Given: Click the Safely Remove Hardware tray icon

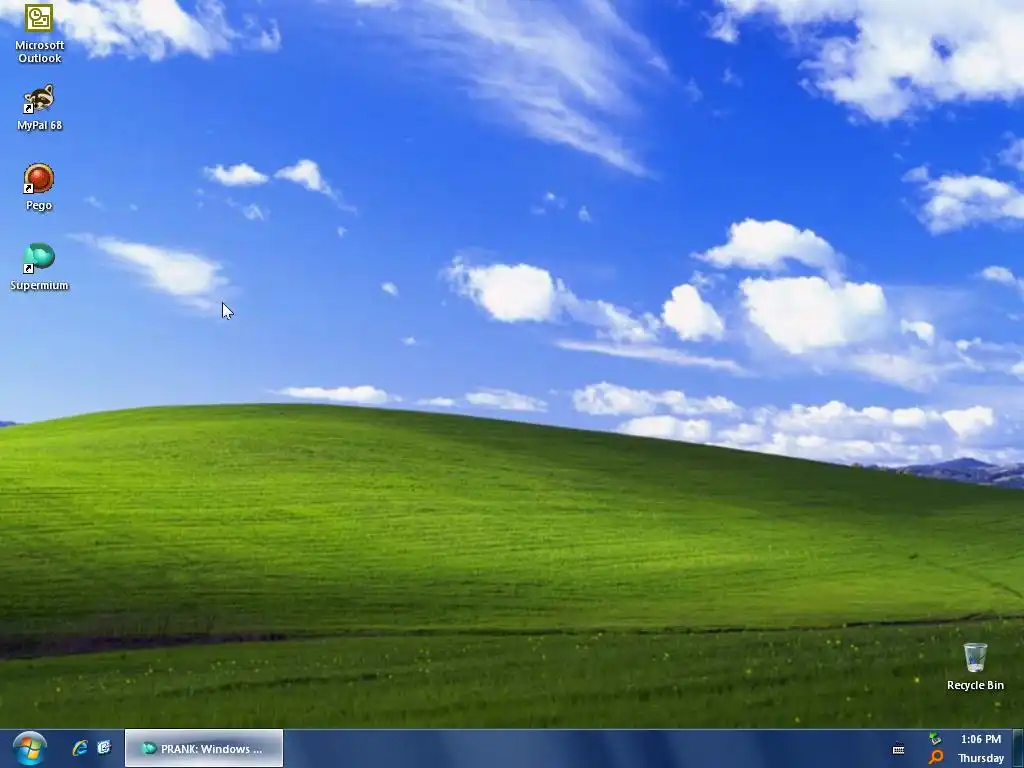Looking at the screenshot, I should 936,739.
